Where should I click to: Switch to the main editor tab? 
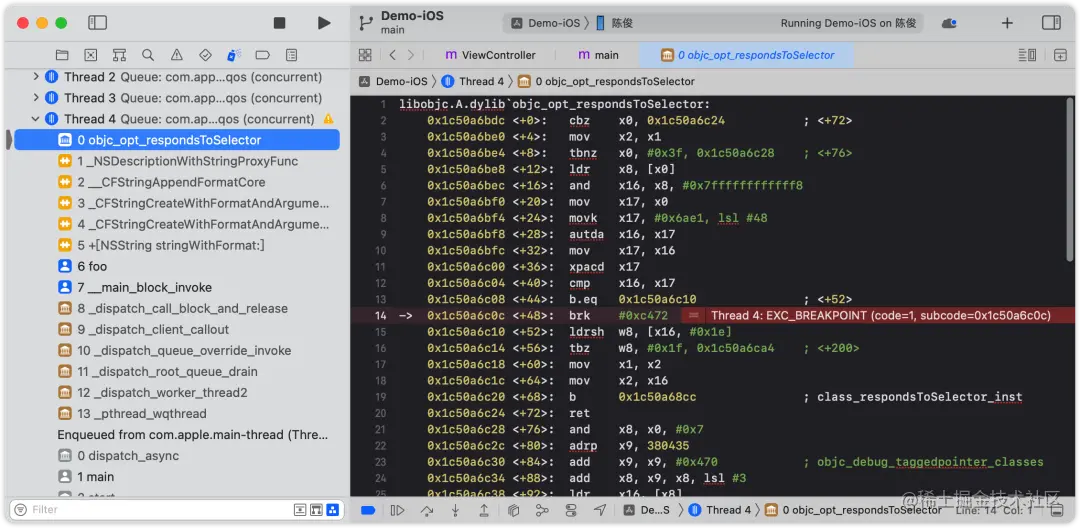coord(599,55)
